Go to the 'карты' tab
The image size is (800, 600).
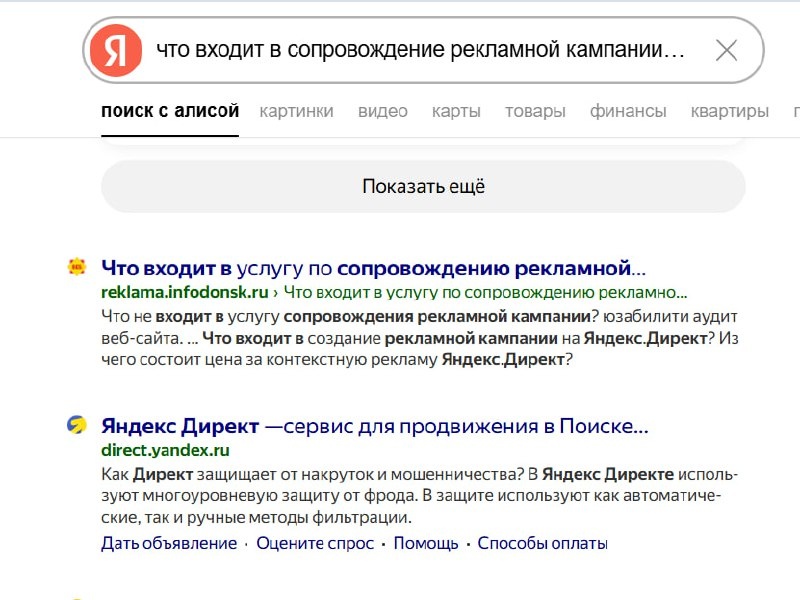(456, 111)
